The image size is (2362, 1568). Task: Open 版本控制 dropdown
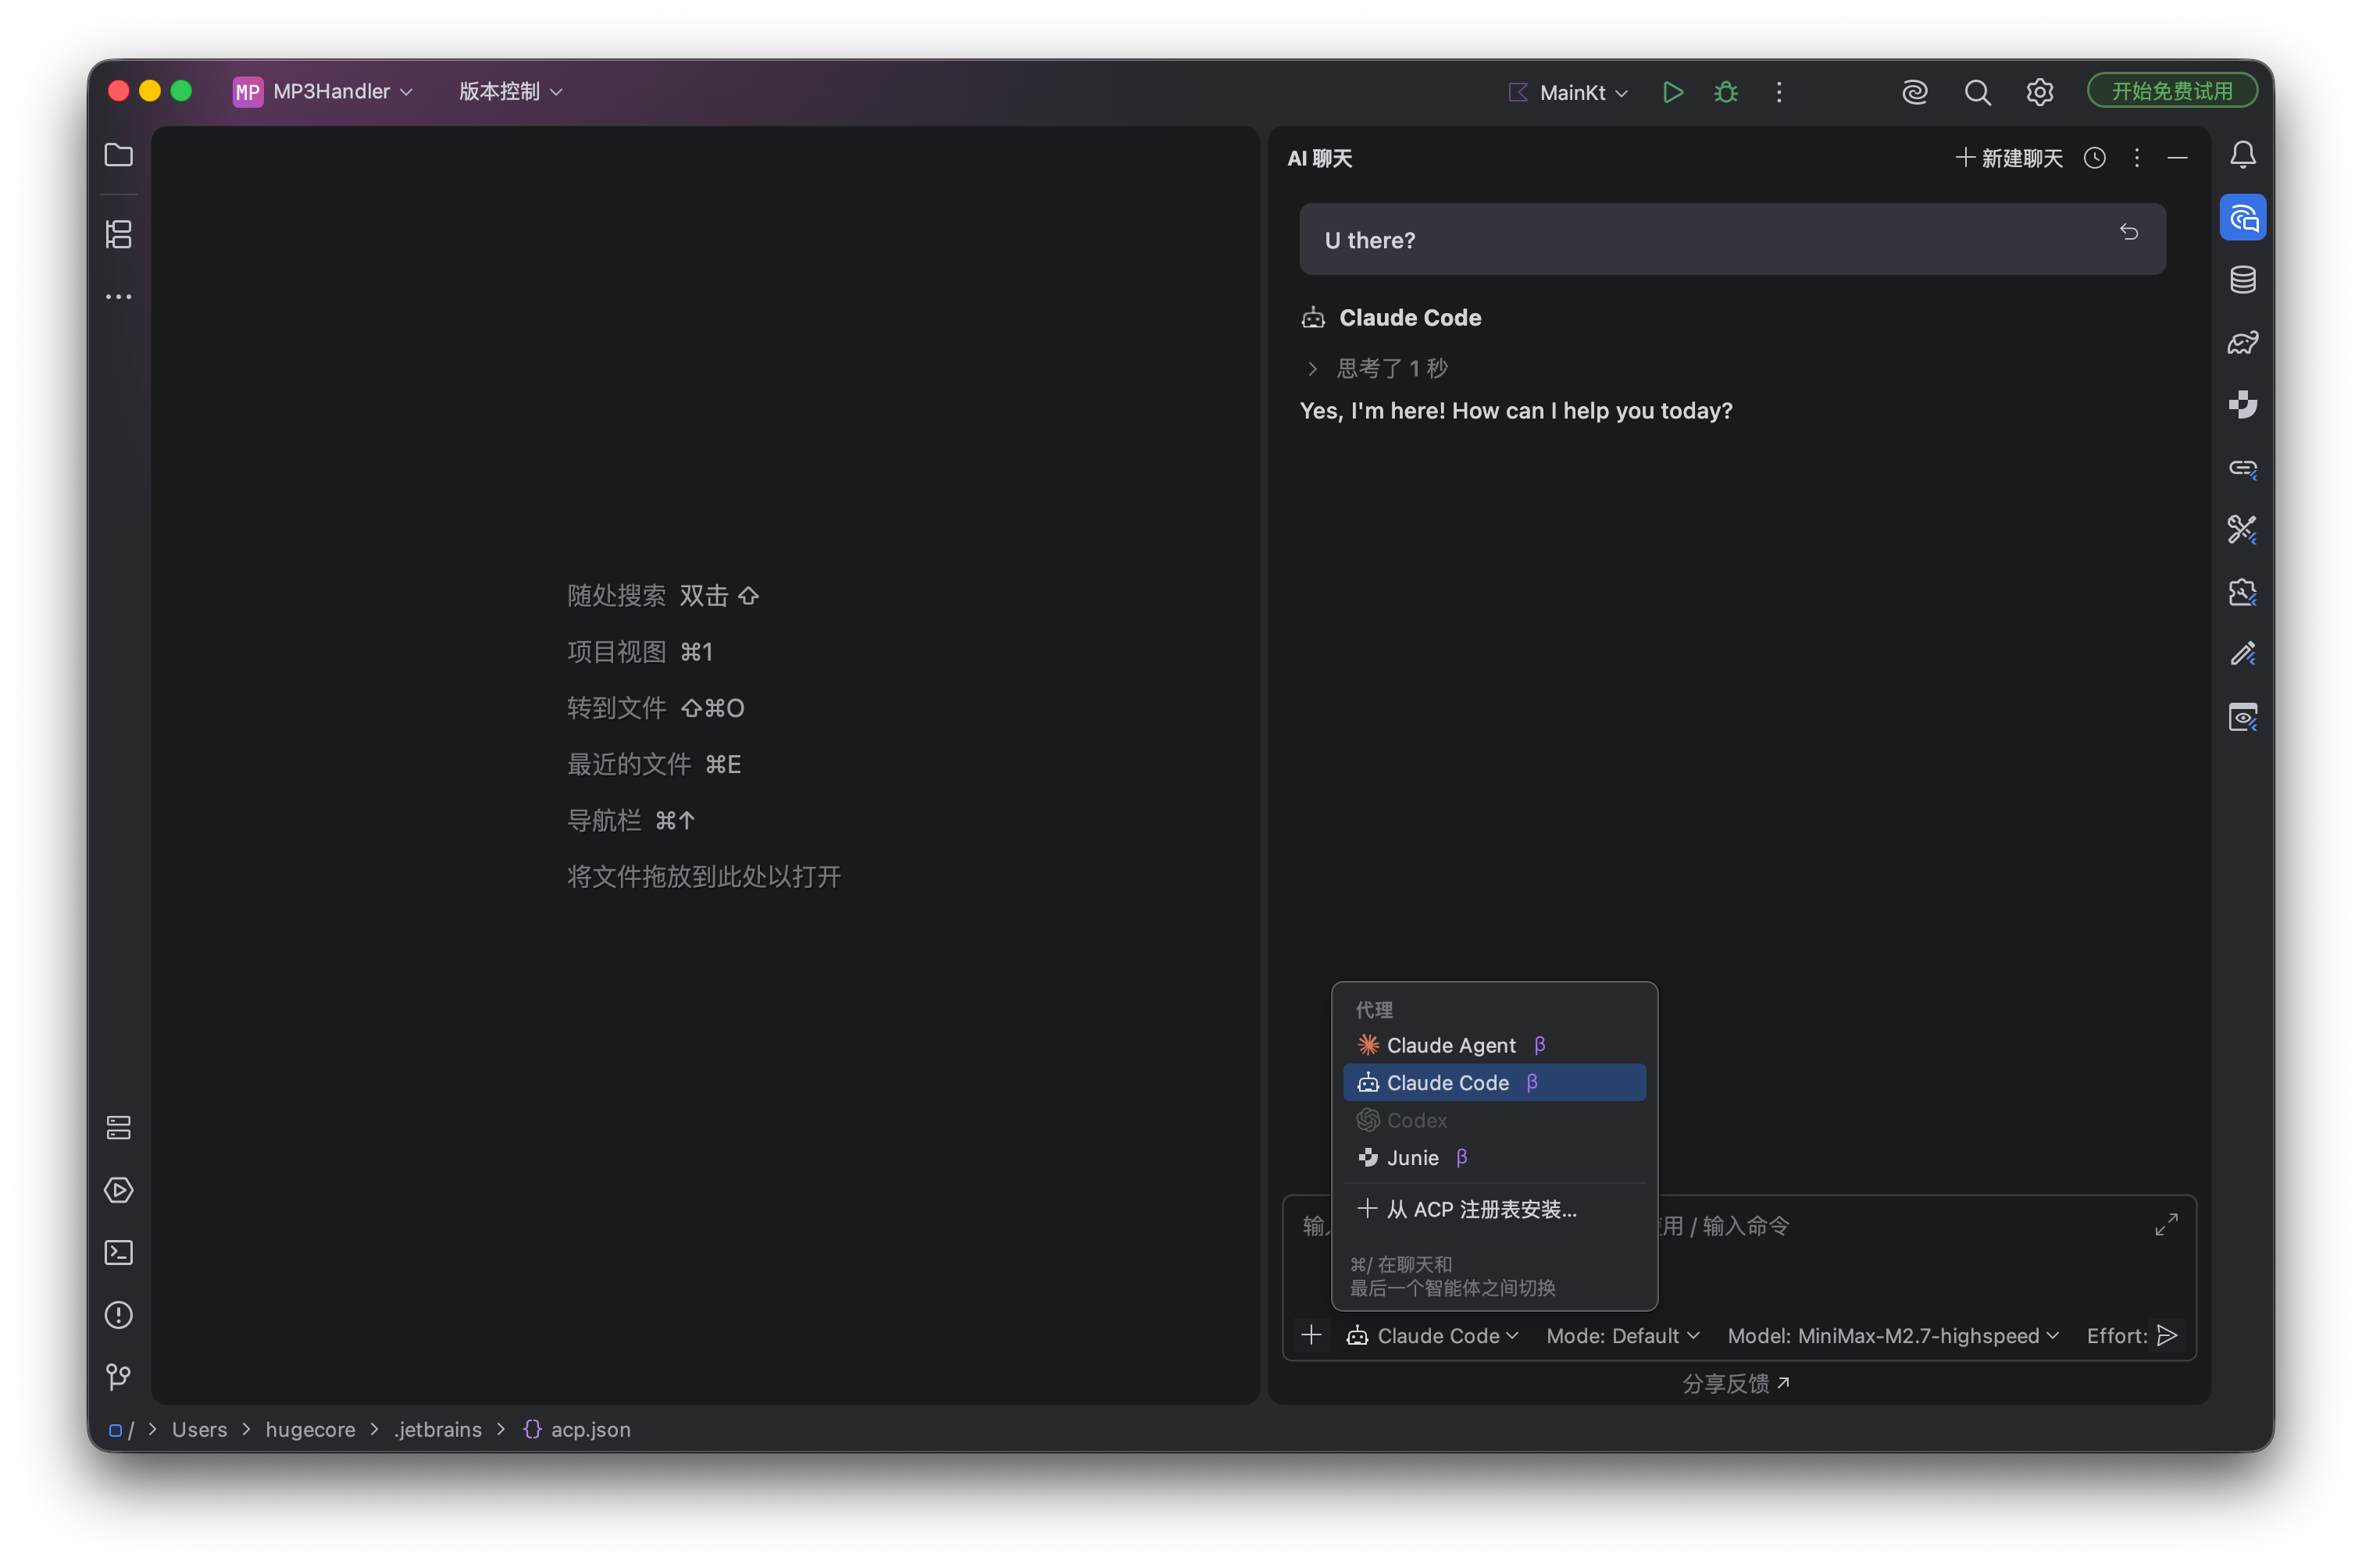pos(510,92)
